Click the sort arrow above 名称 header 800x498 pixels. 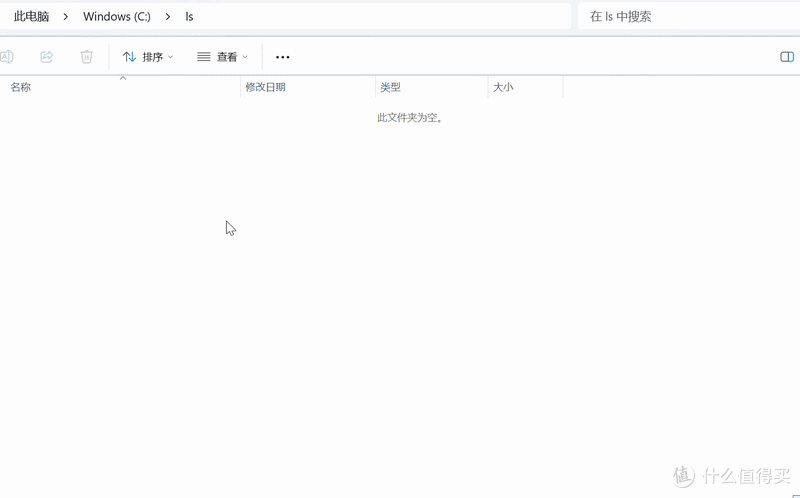pos(123,78)
